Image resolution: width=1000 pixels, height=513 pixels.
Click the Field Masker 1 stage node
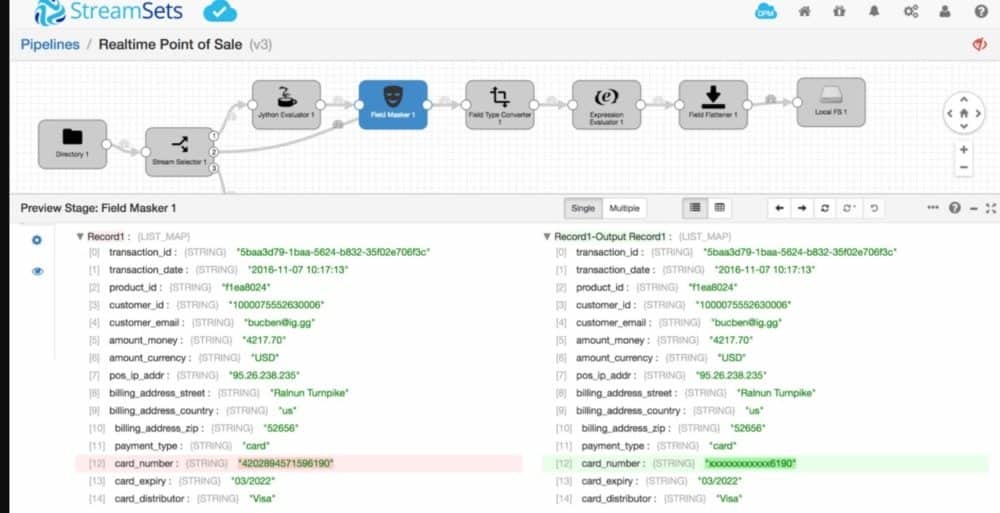(393, 105)
